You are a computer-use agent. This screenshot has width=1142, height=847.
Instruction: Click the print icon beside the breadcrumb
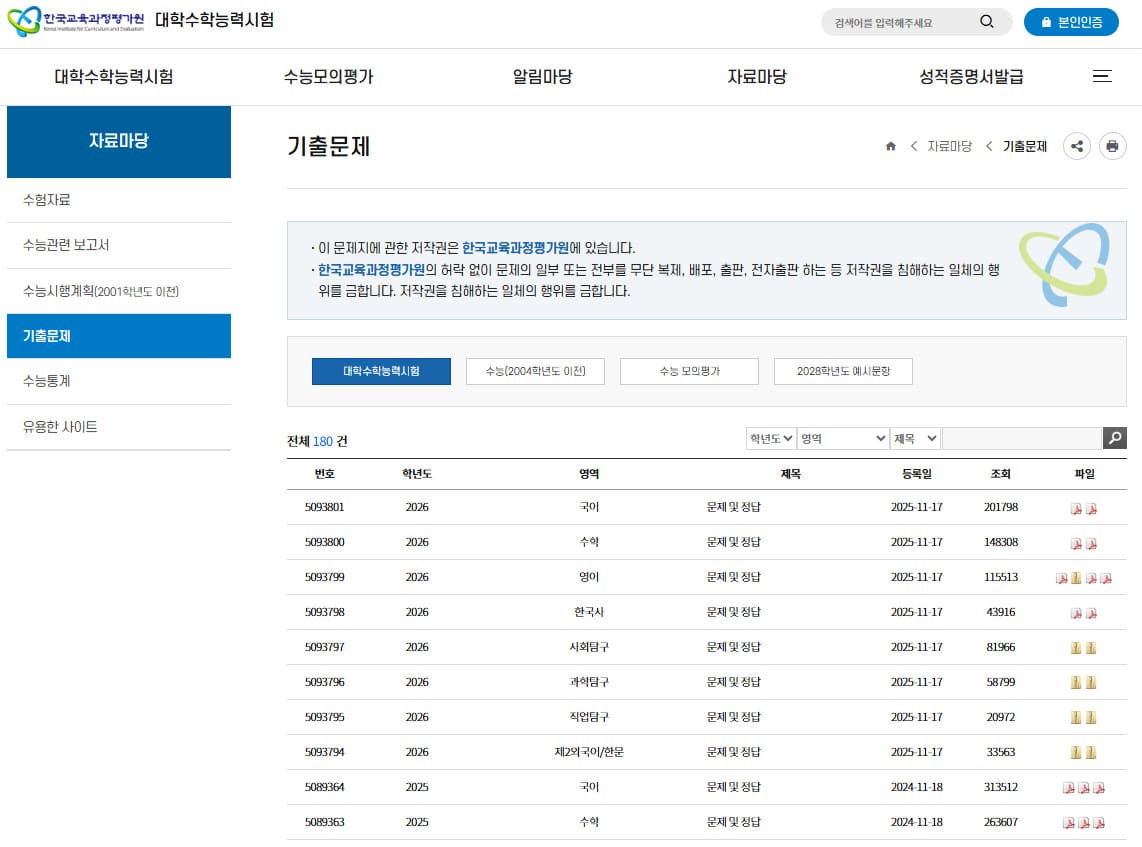(x=1112, y=146)
